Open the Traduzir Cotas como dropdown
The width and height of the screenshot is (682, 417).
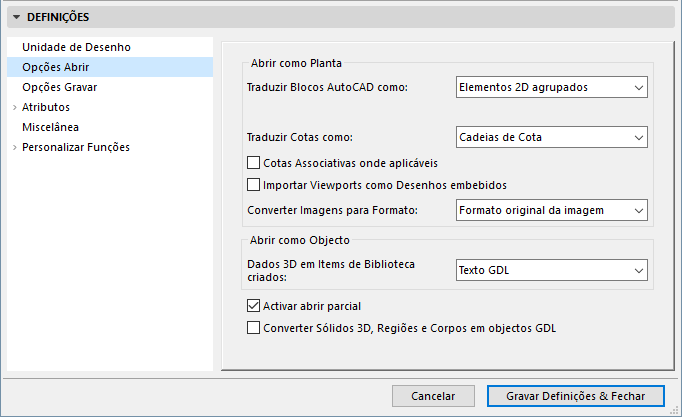551,137
